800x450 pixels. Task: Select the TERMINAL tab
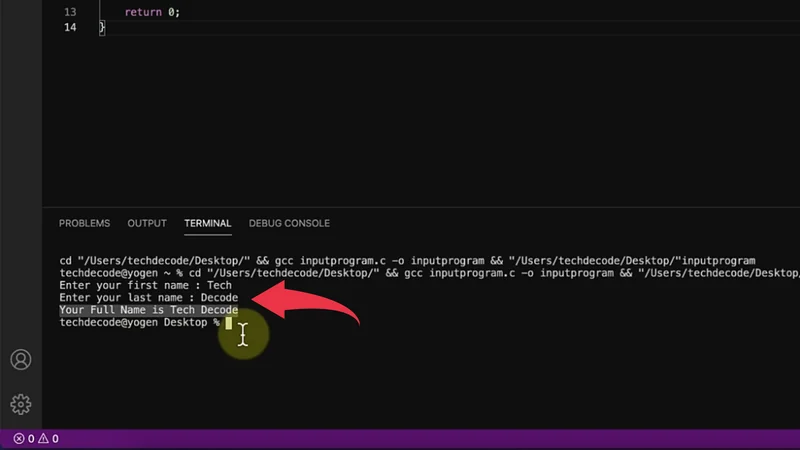point(207,223)
